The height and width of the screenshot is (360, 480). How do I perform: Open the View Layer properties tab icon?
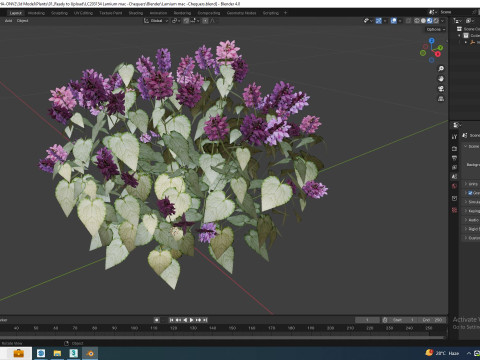(454, 167)
